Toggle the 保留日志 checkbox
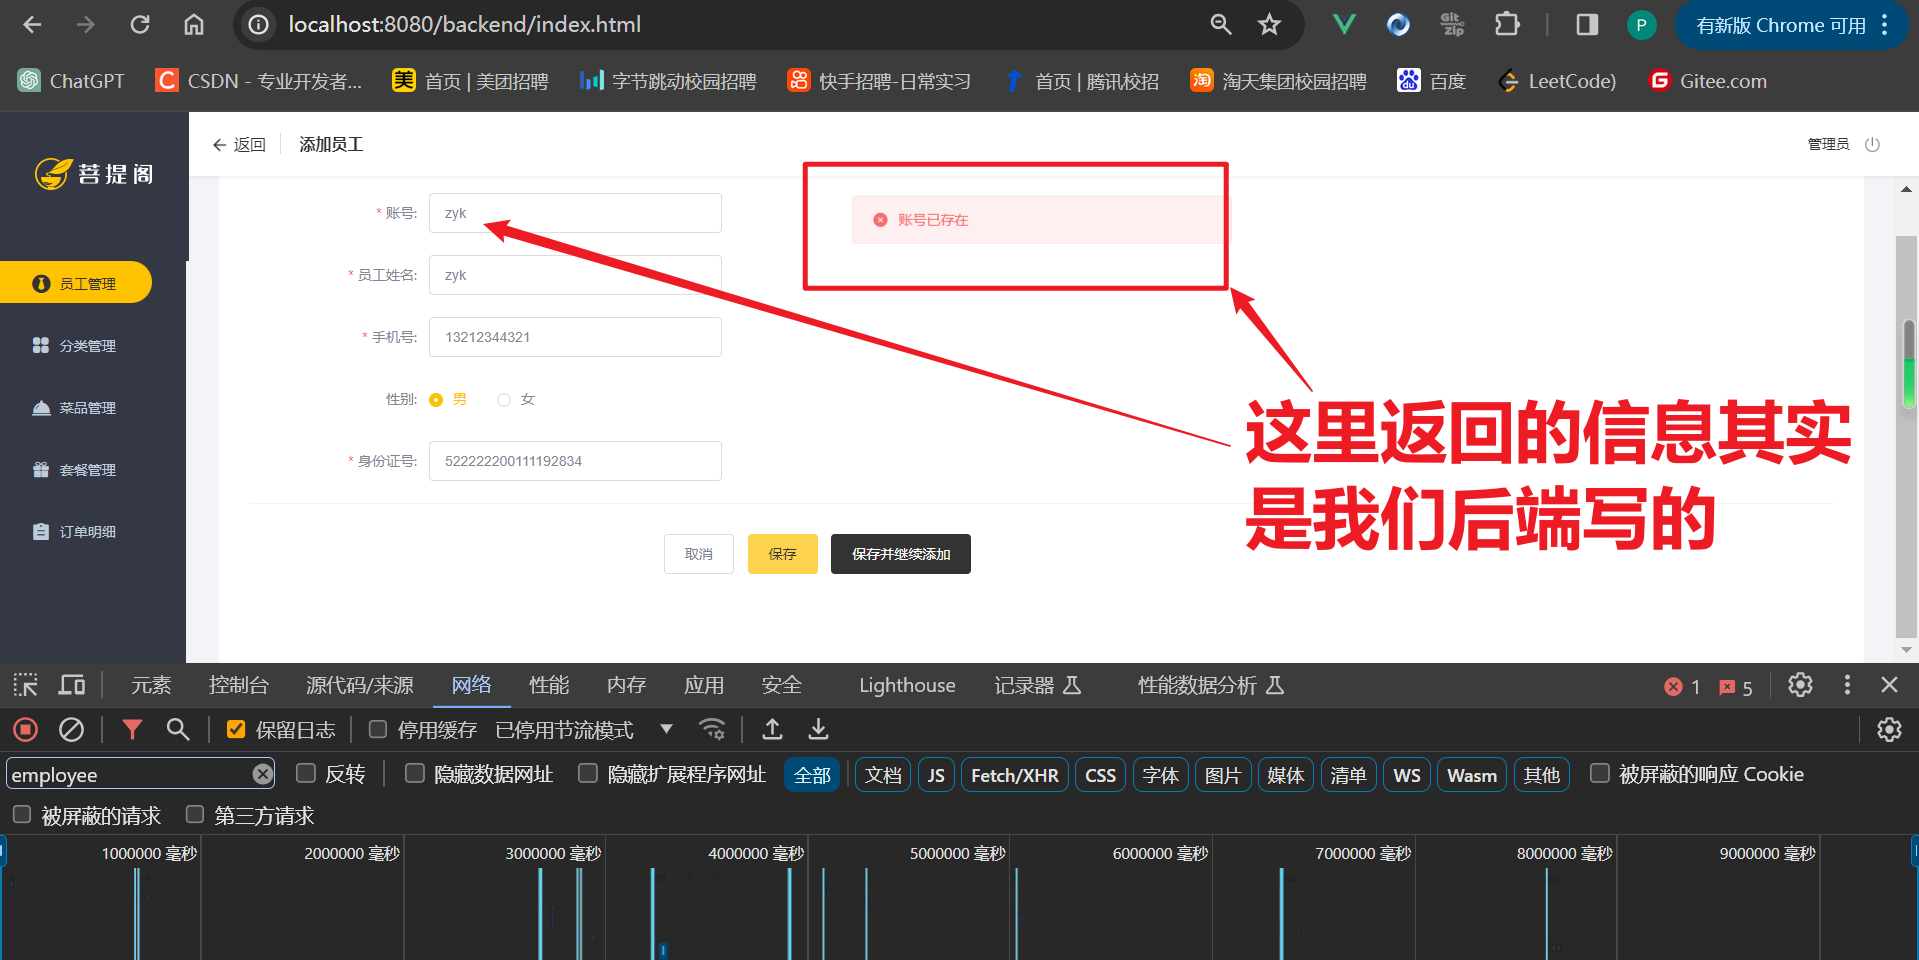 click(x=236, y=730)
